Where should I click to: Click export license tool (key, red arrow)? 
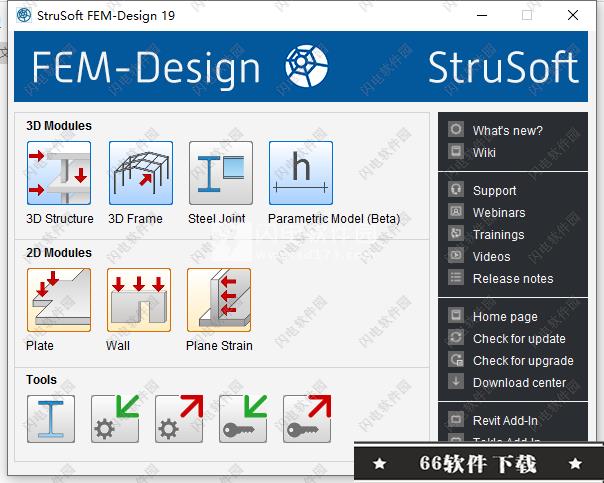click(x=307, y=419)
